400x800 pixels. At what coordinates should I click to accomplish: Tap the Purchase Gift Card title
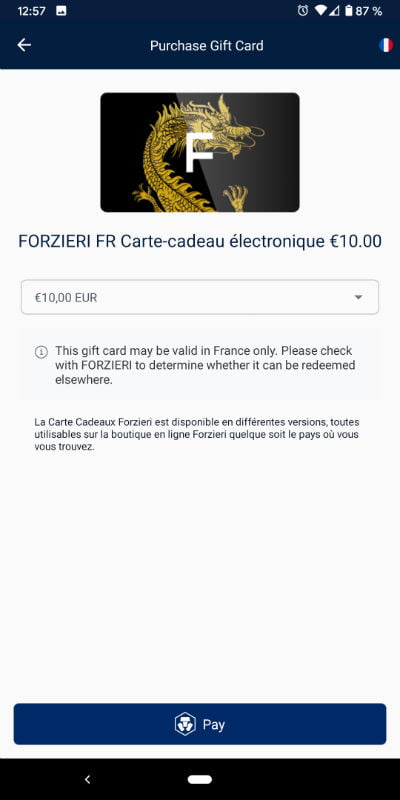[x=207, y=45]
